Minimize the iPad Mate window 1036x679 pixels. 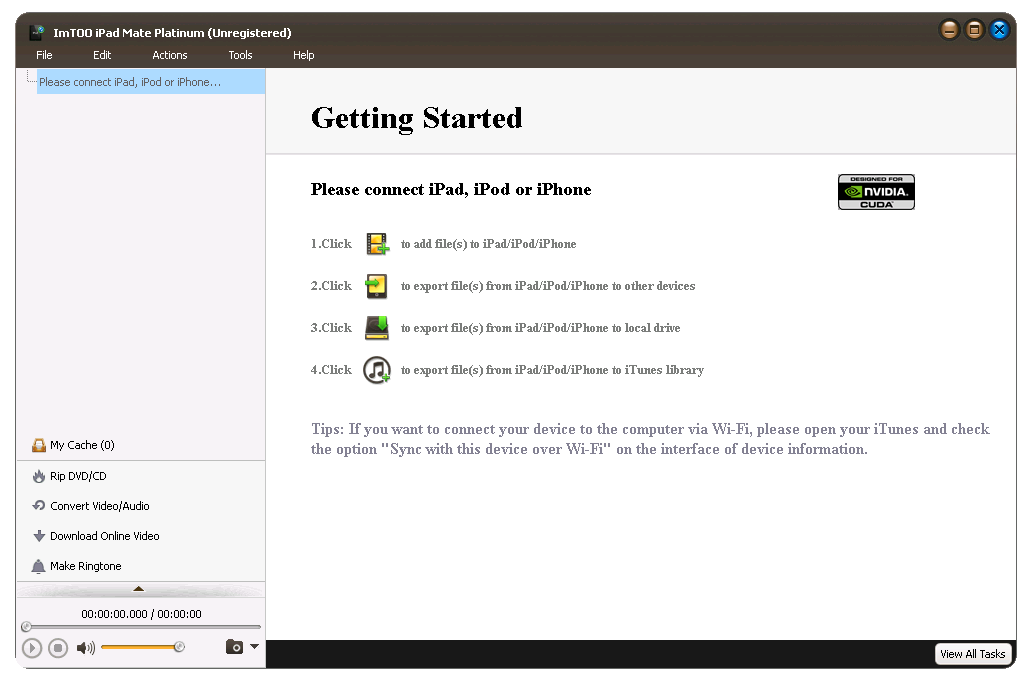pos(949,30)
